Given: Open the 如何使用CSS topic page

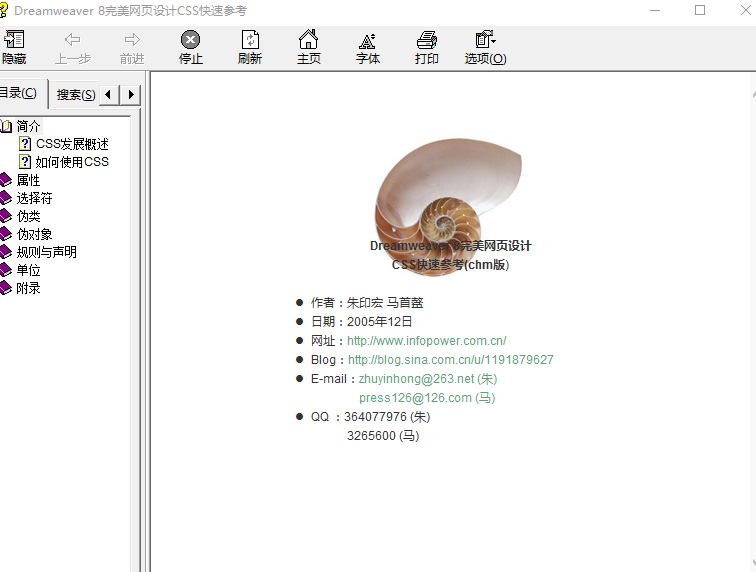Looking at the screenshot, I should coord(72,162).
